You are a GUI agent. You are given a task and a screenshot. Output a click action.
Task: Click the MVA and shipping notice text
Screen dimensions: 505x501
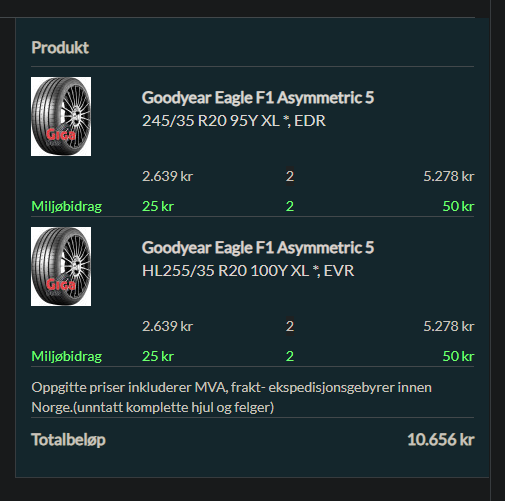231,397
